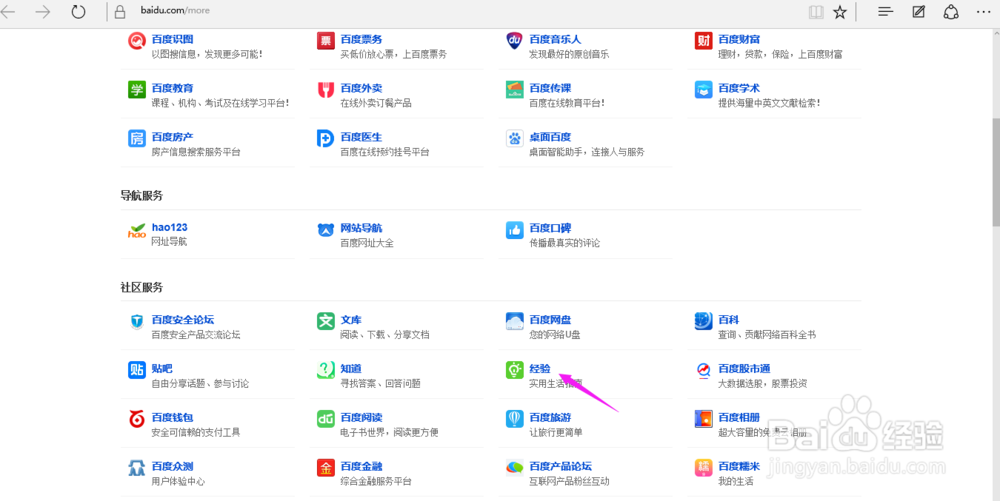Click the 百度口碑 thumbs-up icon

(x=514, y=230)
